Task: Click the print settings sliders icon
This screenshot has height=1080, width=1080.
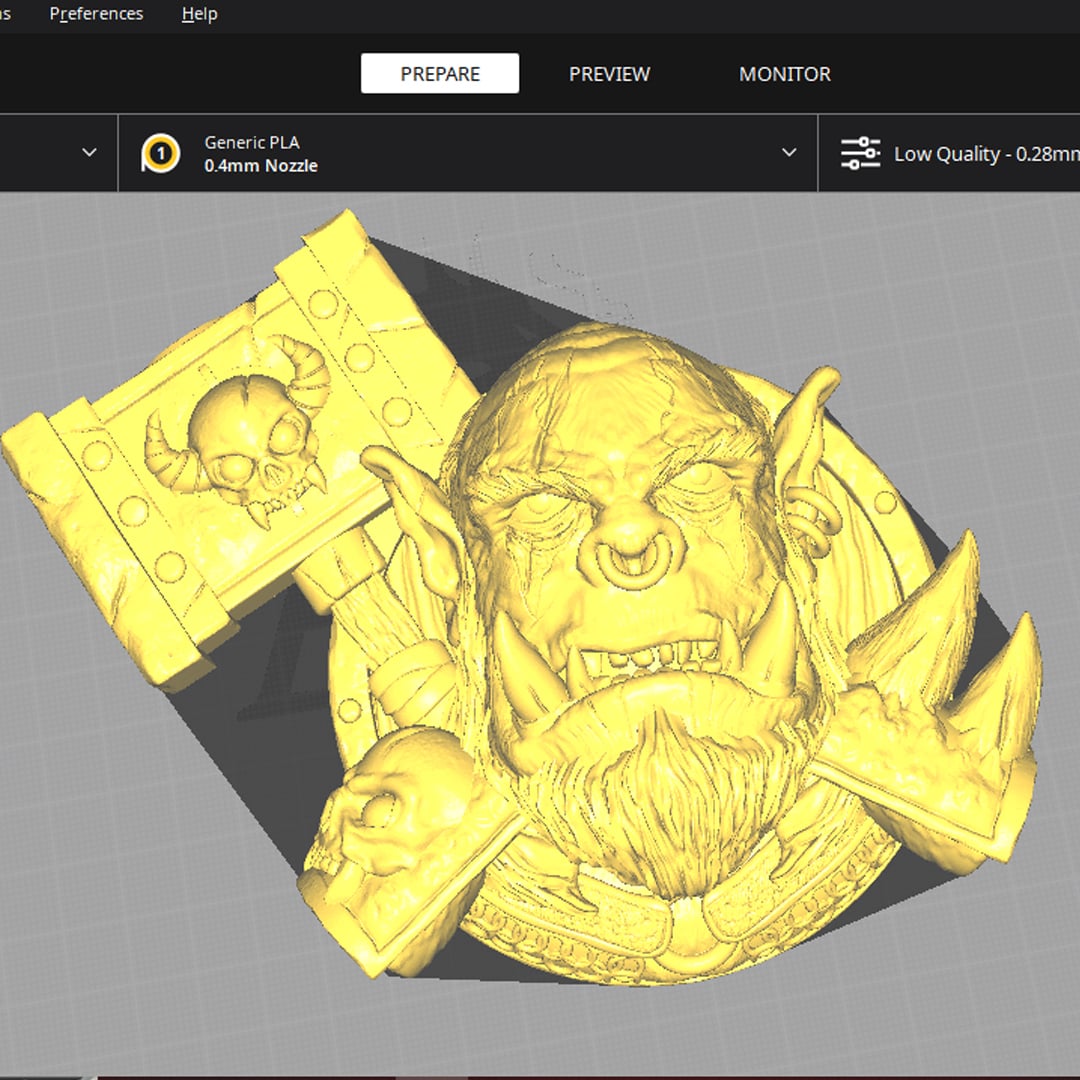Action: point(860,153)
